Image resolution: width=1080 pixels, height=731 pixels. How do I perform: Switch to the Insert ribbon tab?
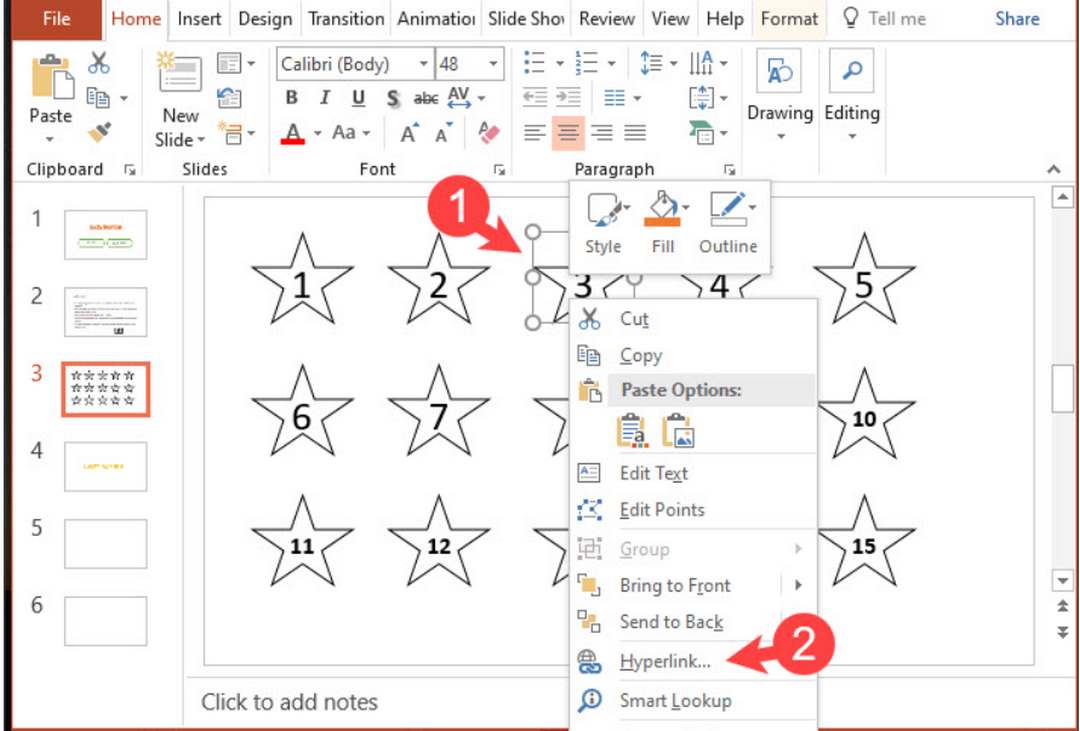[x=199, y=19]
